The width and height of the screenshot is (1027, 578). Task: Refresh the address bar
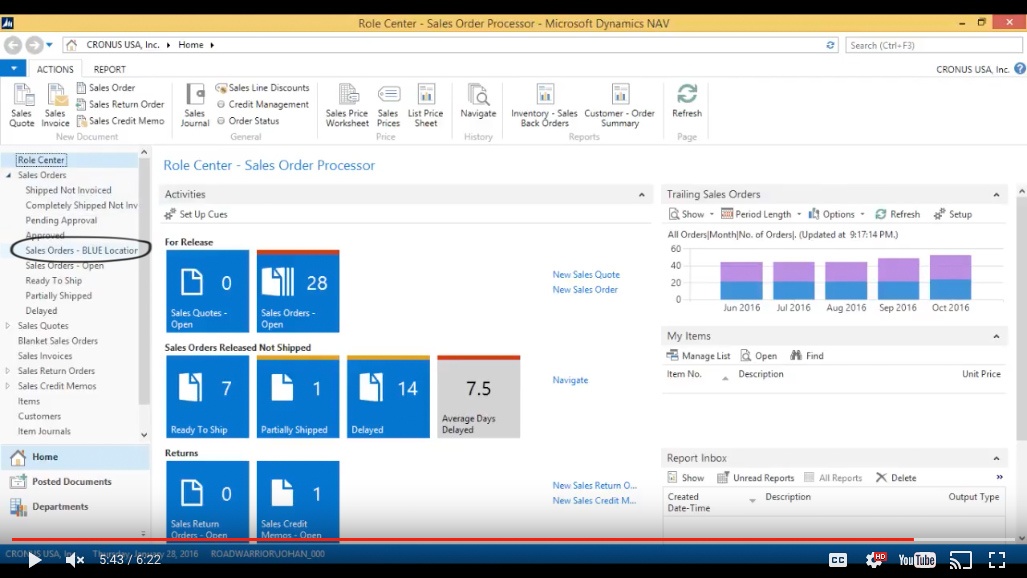click(x=830, y=45)
